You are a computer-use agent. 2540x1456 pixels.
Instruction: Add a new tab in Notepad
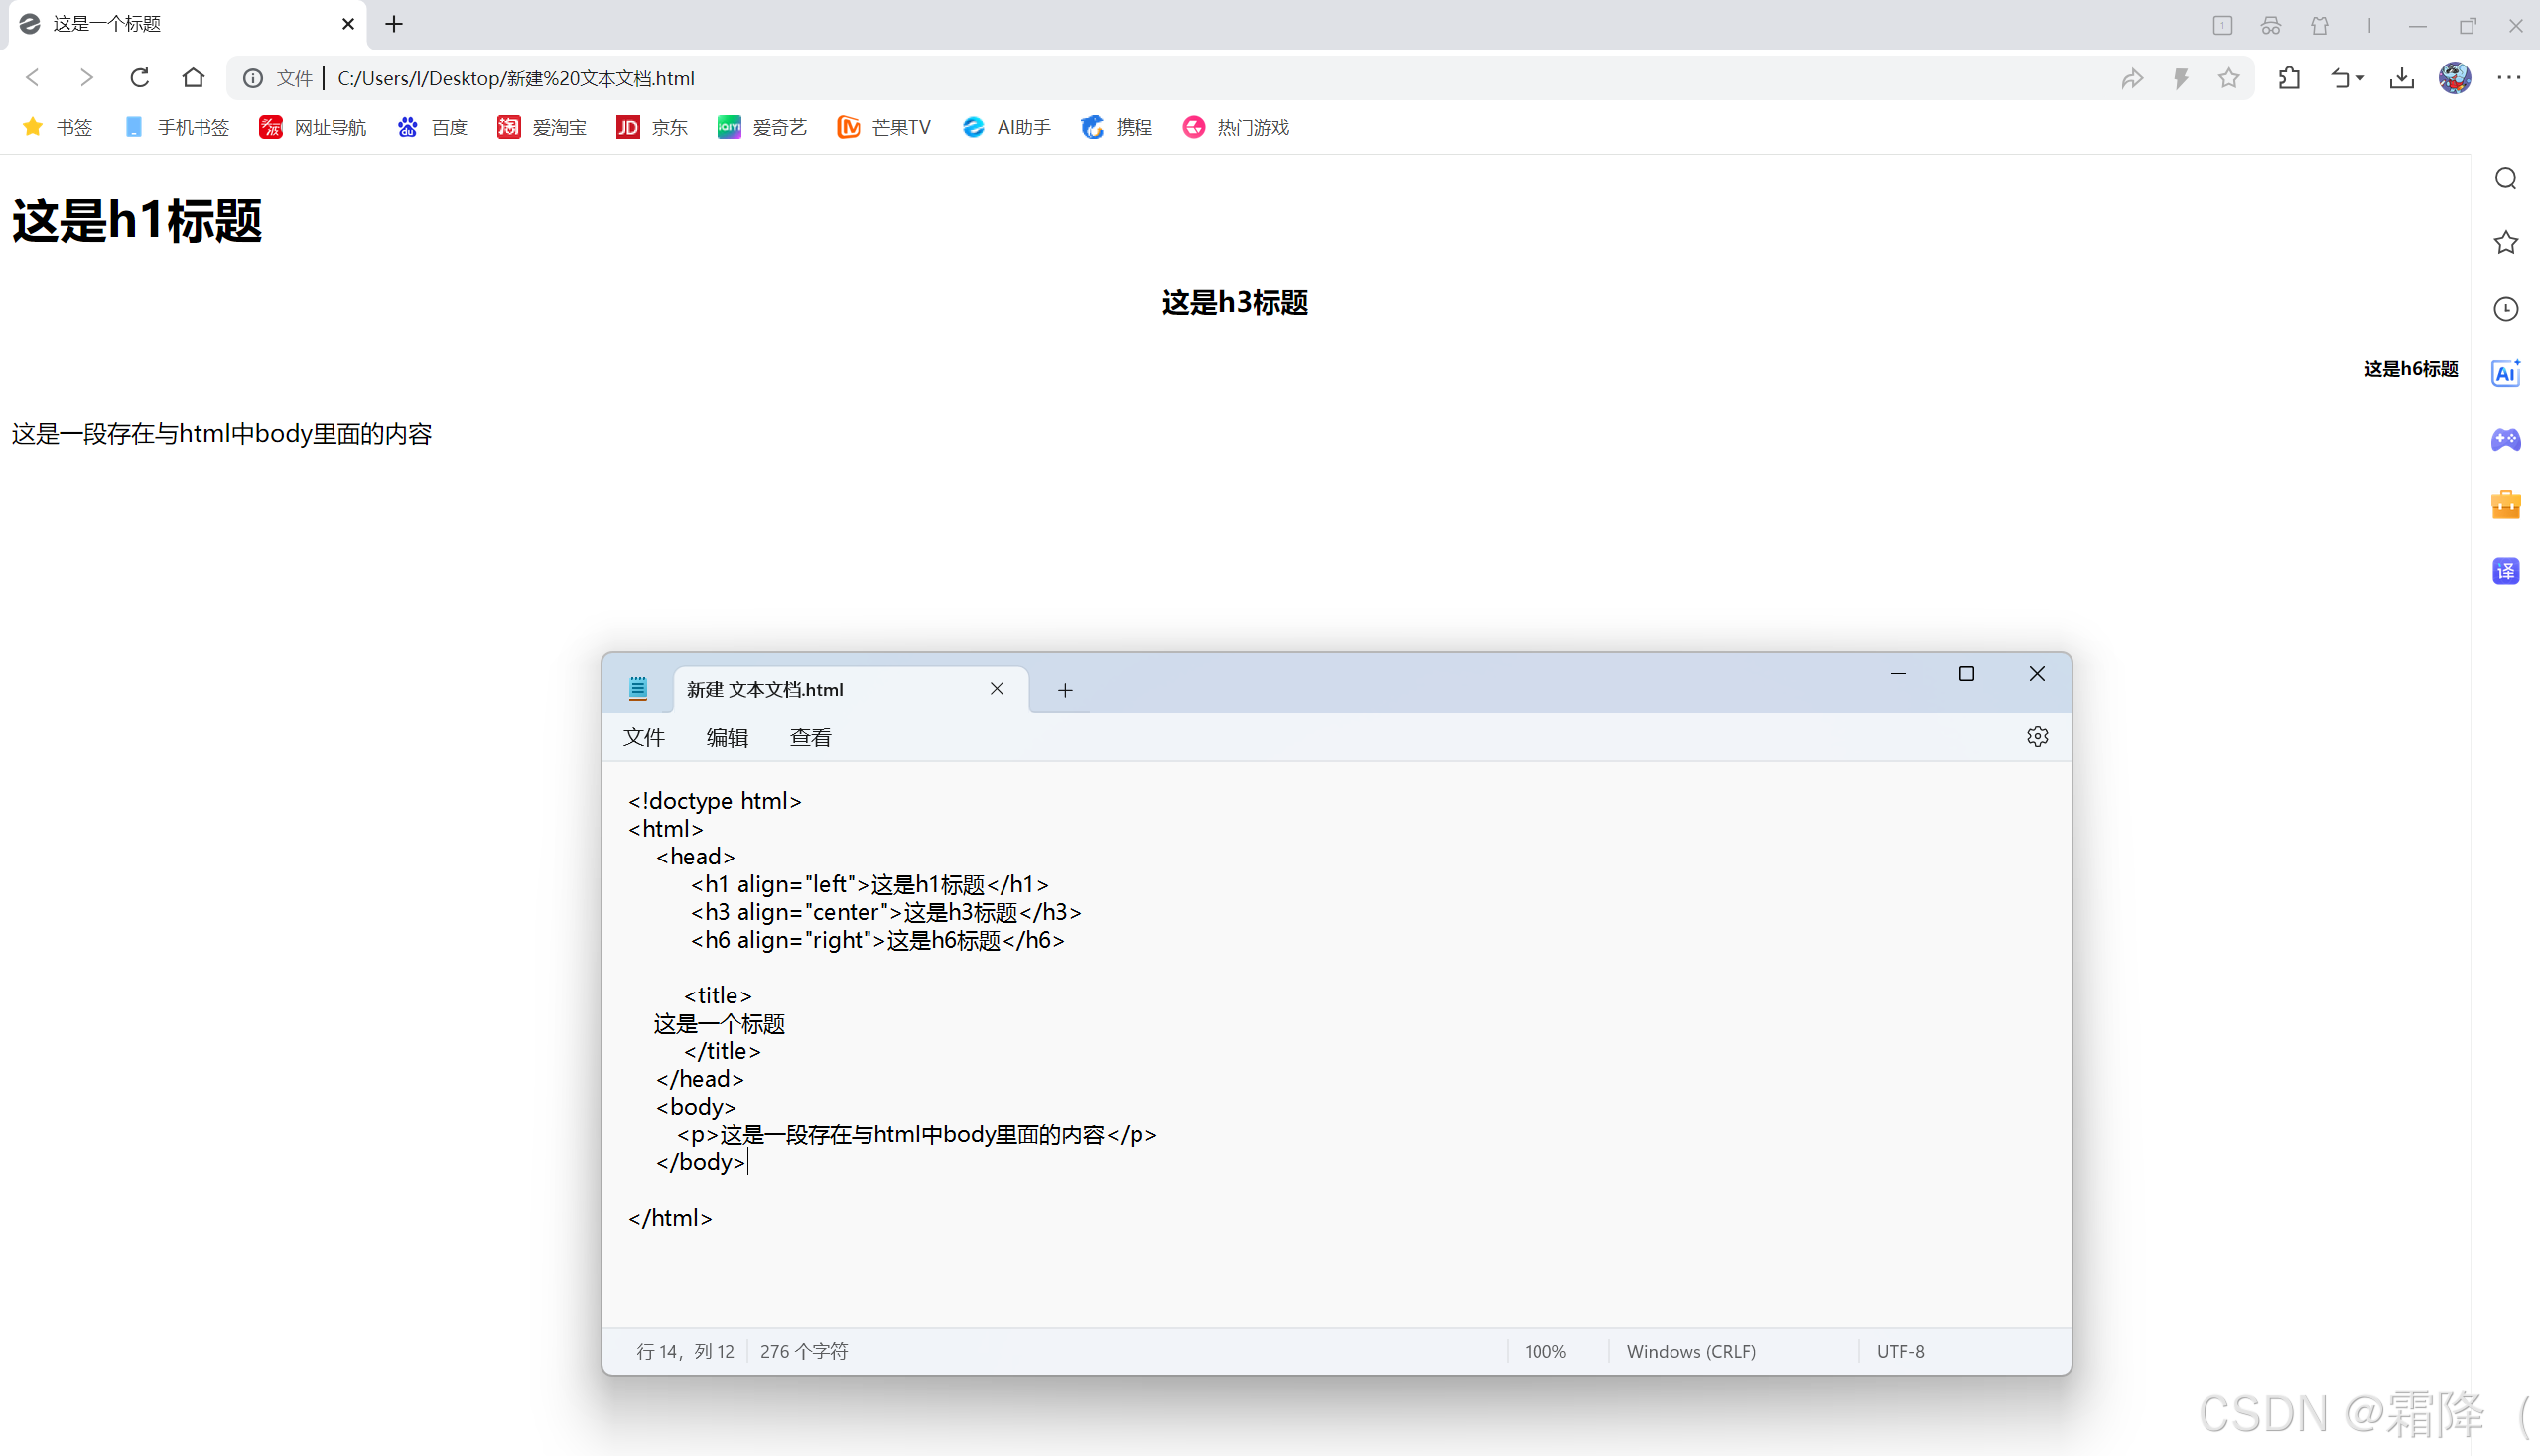1065,690
